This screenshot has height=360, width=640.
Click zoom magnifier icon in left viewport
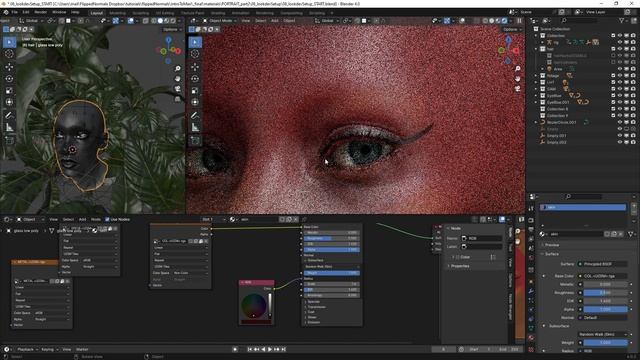point(178,68)
